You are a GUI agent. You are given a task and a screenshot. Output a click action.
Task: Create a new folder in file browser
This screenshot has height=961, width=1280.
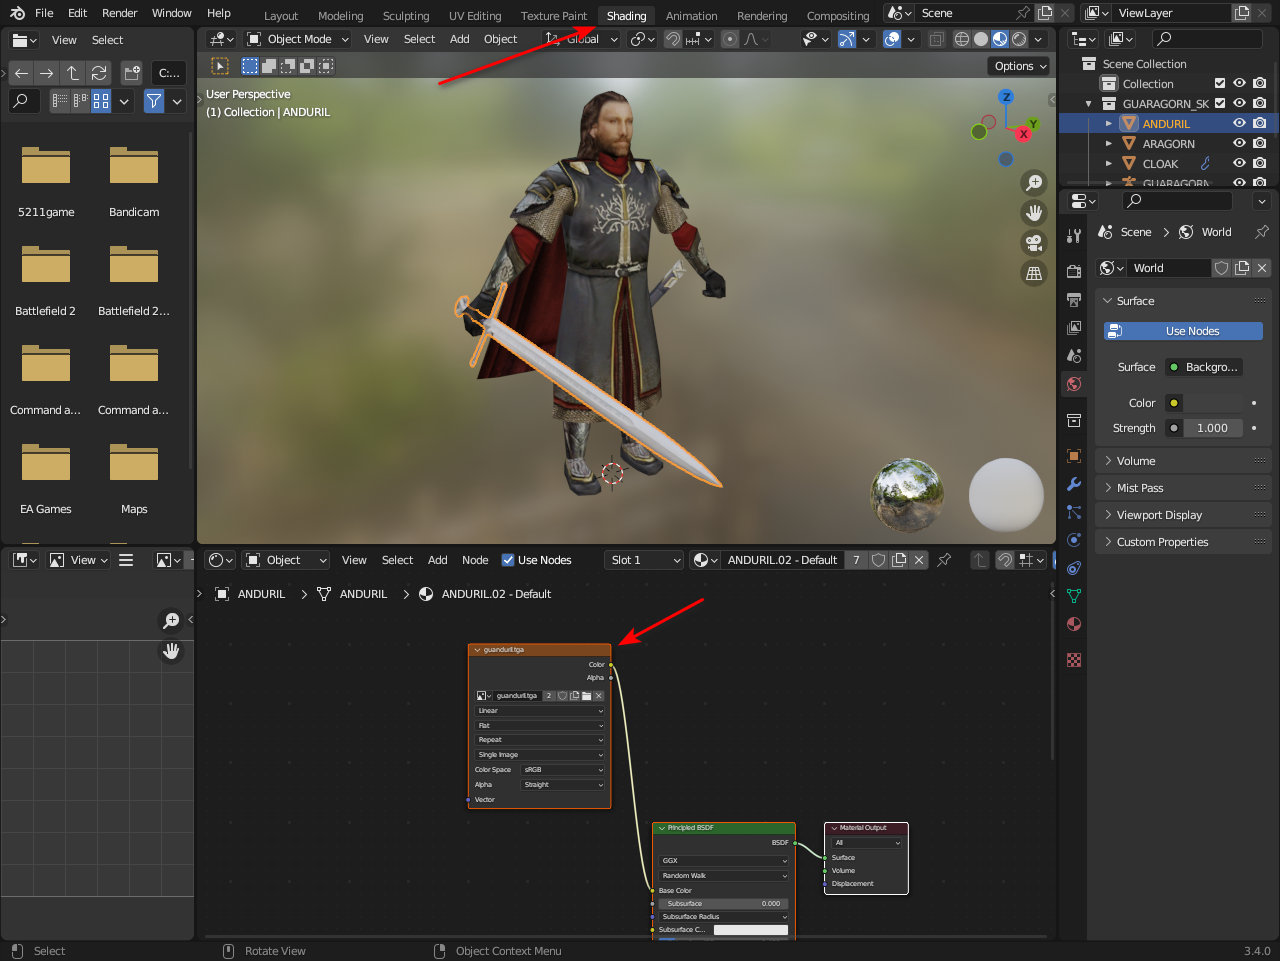tap(132, 73)
